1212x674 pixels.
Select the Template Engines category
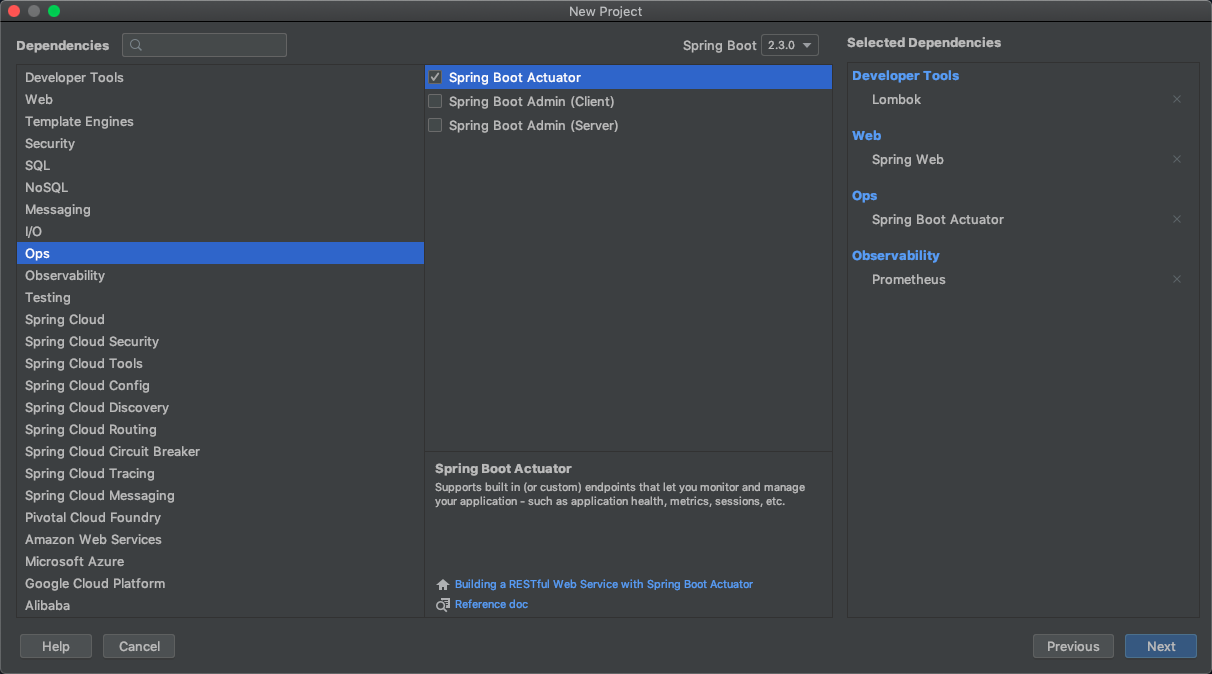(220, 121)
